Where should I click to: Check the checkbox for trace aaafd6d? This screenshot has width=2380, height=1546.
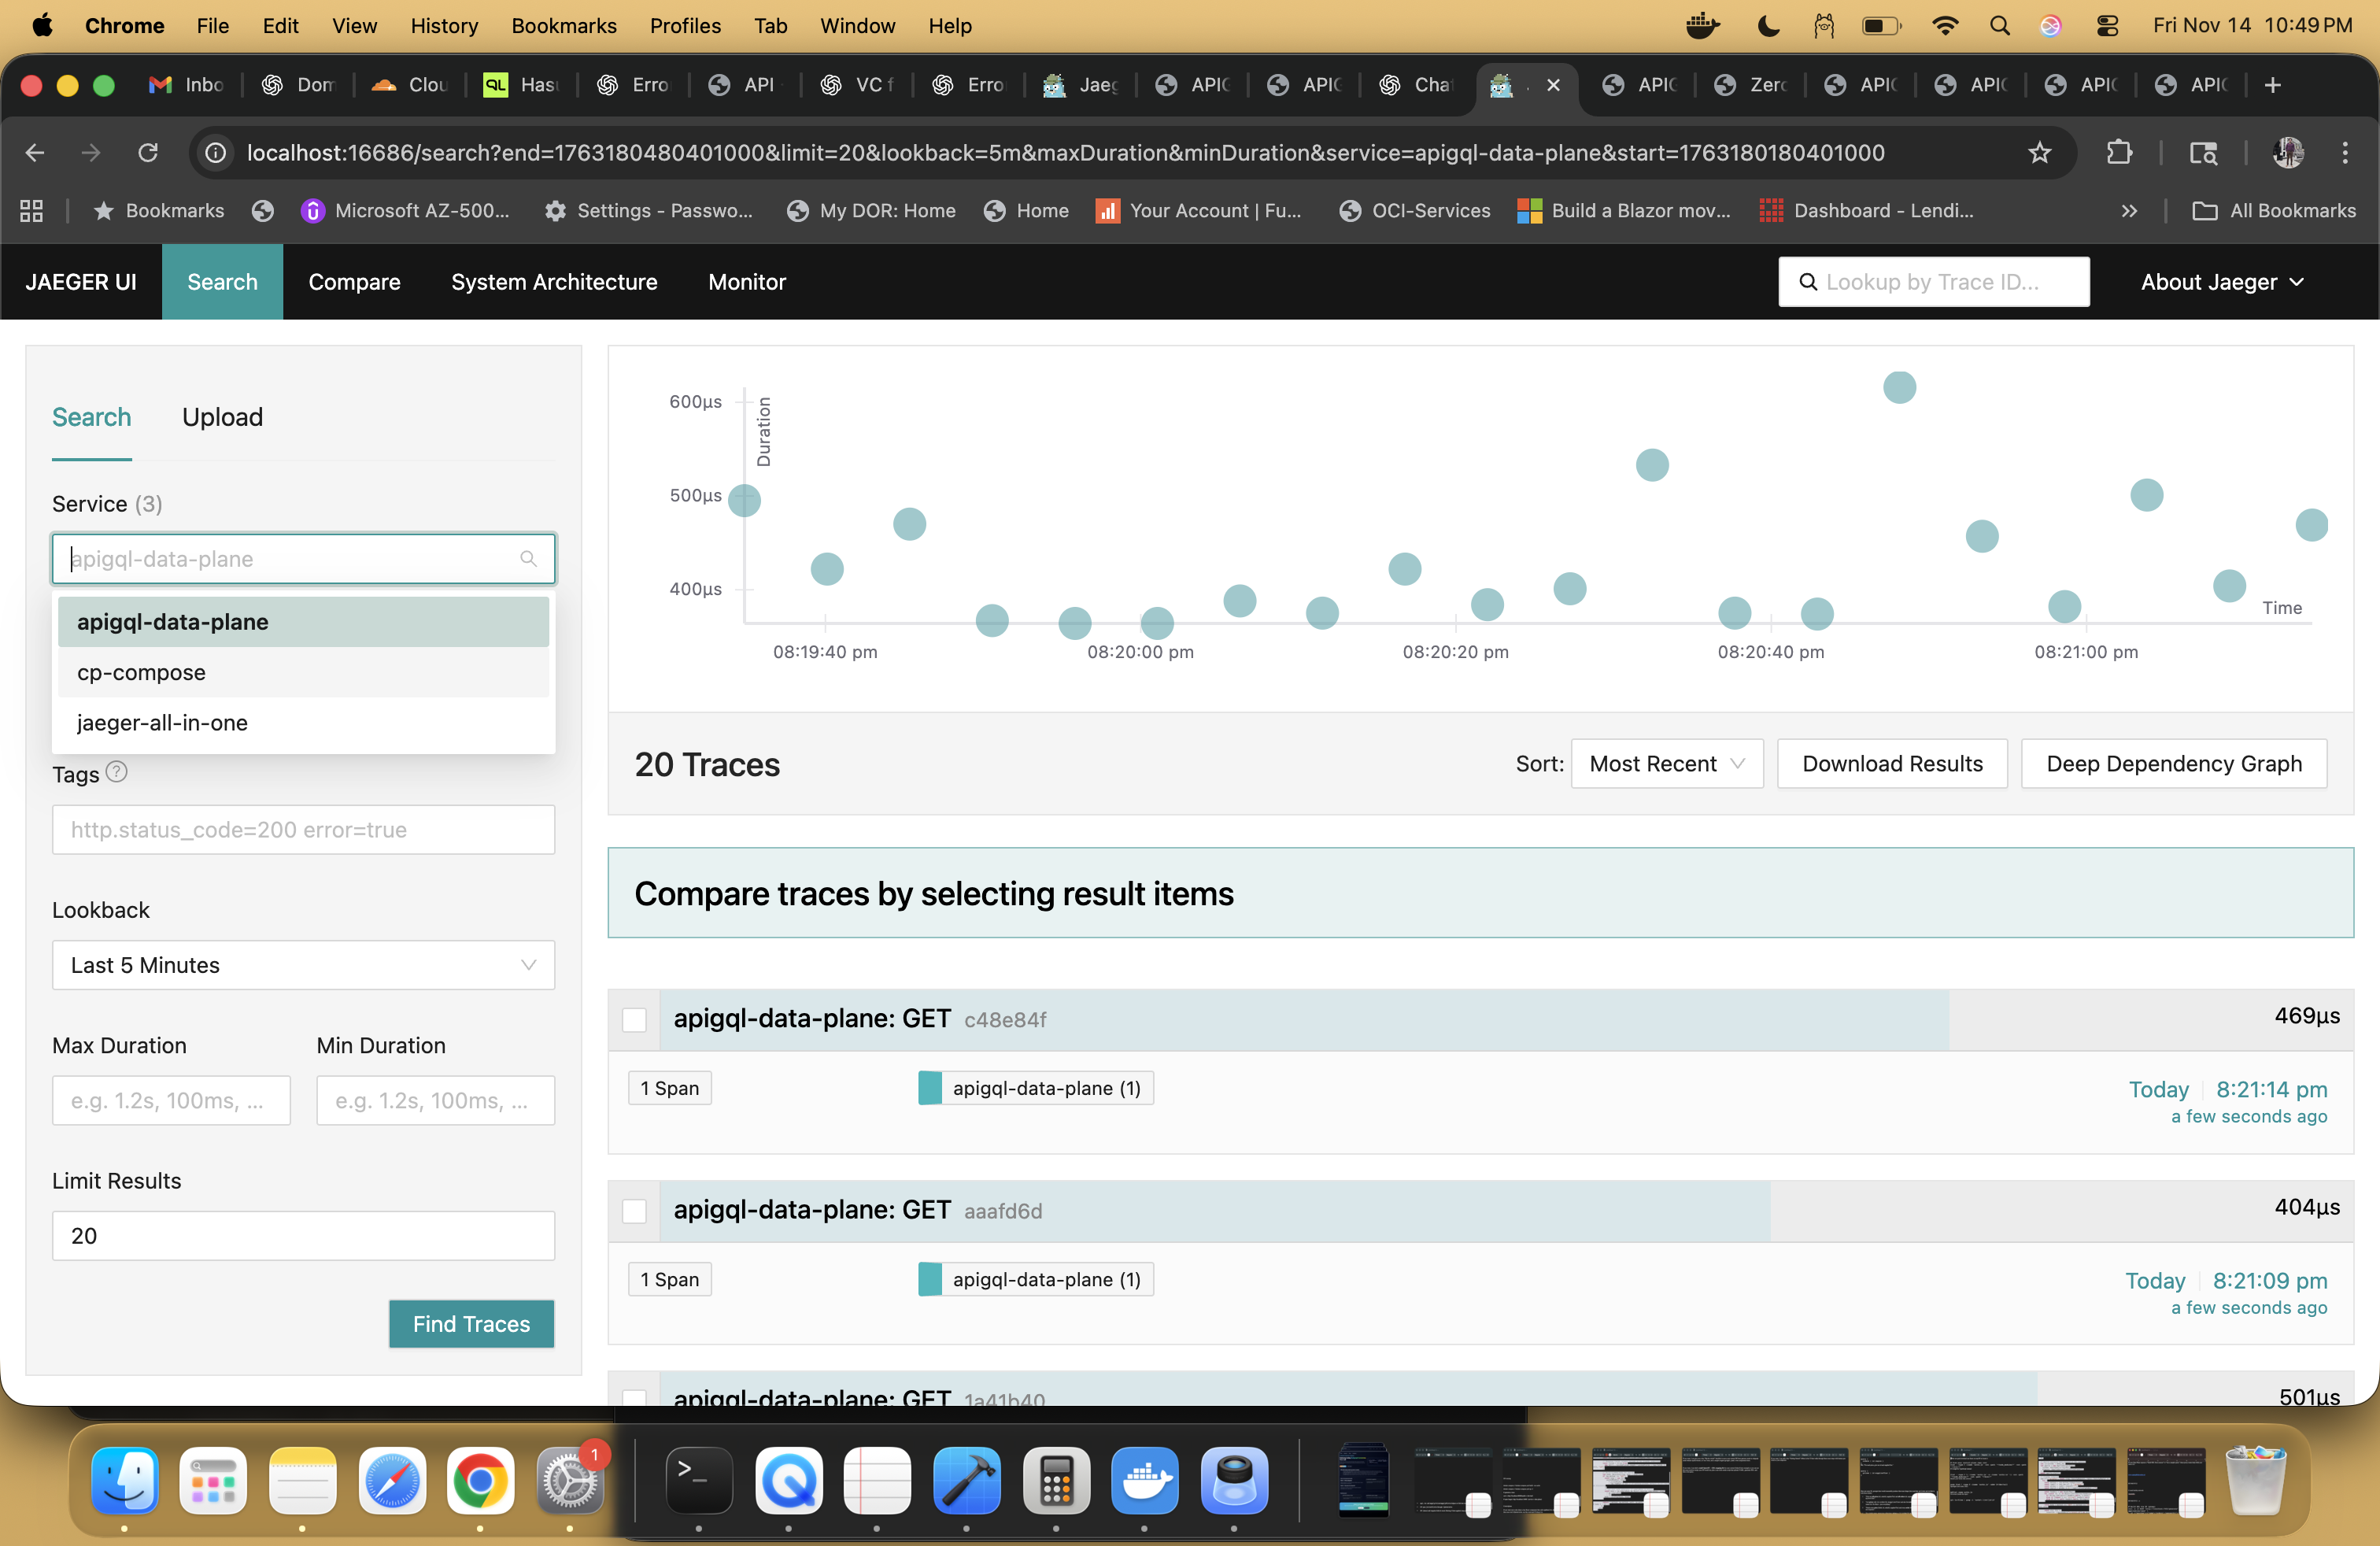(635, 1211)
